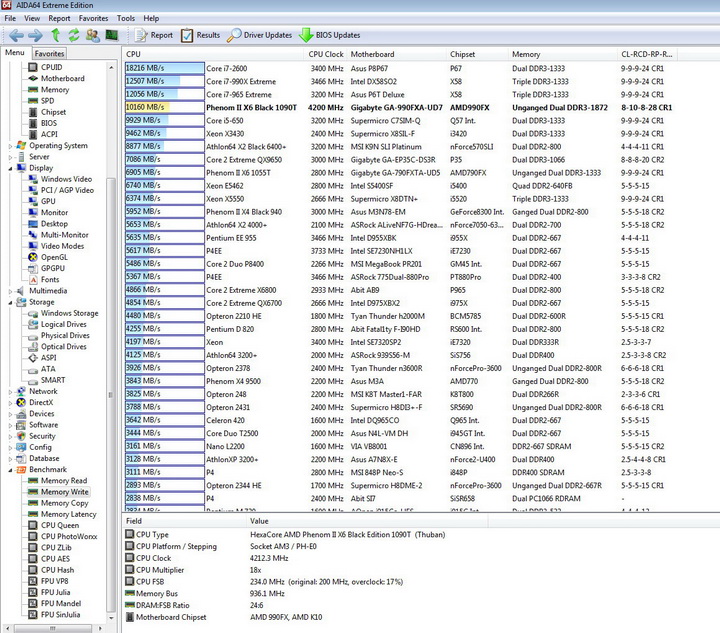Viewport: 720px width, 633px height.
Task: Select SMART under Storage
Action: pos(53,380)
